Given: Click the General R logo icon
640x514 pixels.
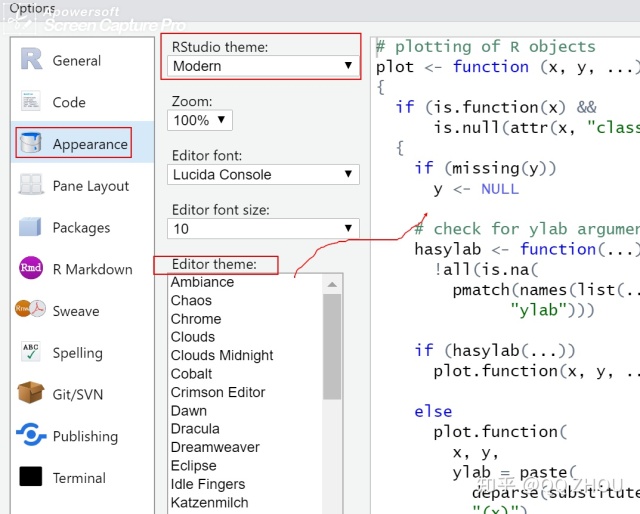Looking at the screenshot, I should point(31,59).
